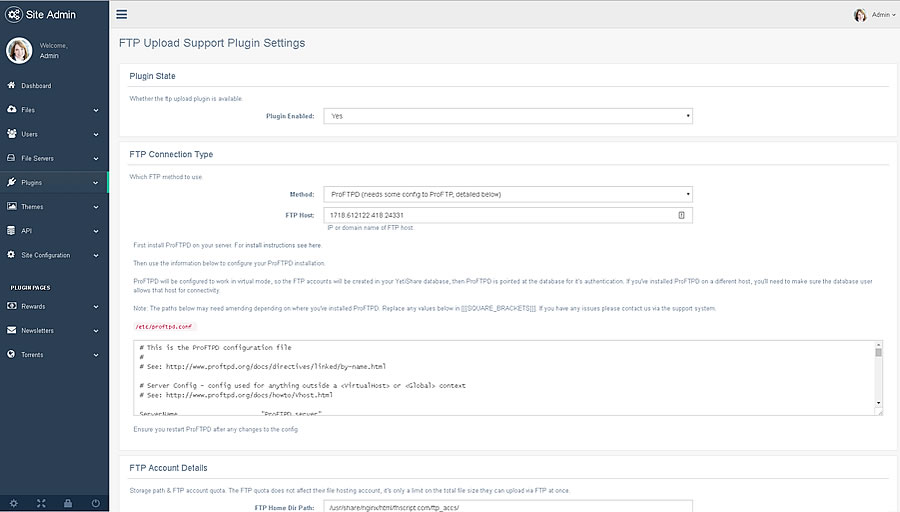
Task: Click the Rewards money icon
Action: point(11,306)
